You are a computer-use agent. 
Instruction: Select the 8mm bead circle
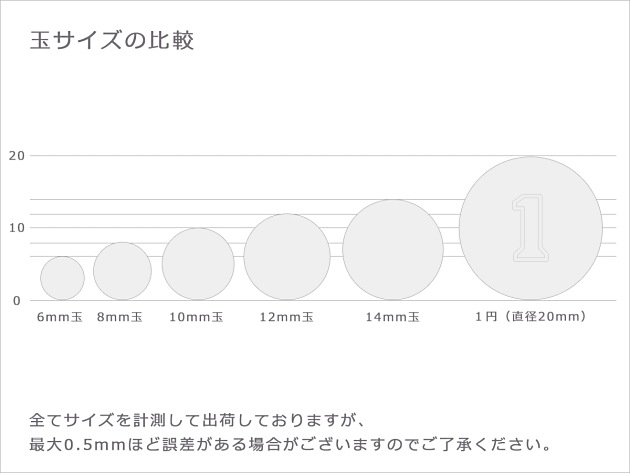(x=122, y=271)
